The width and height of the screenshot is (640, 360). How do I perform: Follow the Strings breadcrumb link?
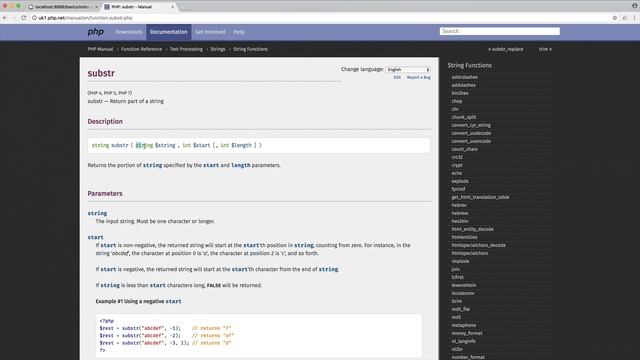[x=218, y=49]
